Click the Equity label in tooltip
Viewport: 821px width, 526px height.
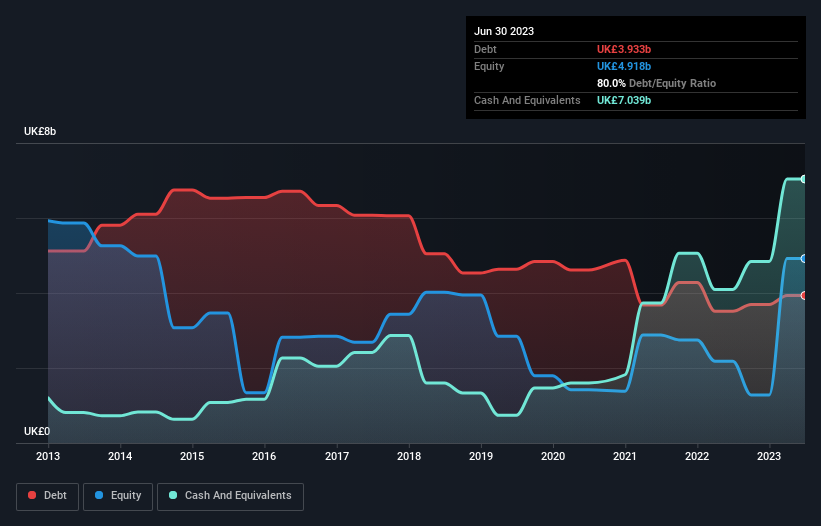click(489, 66)
